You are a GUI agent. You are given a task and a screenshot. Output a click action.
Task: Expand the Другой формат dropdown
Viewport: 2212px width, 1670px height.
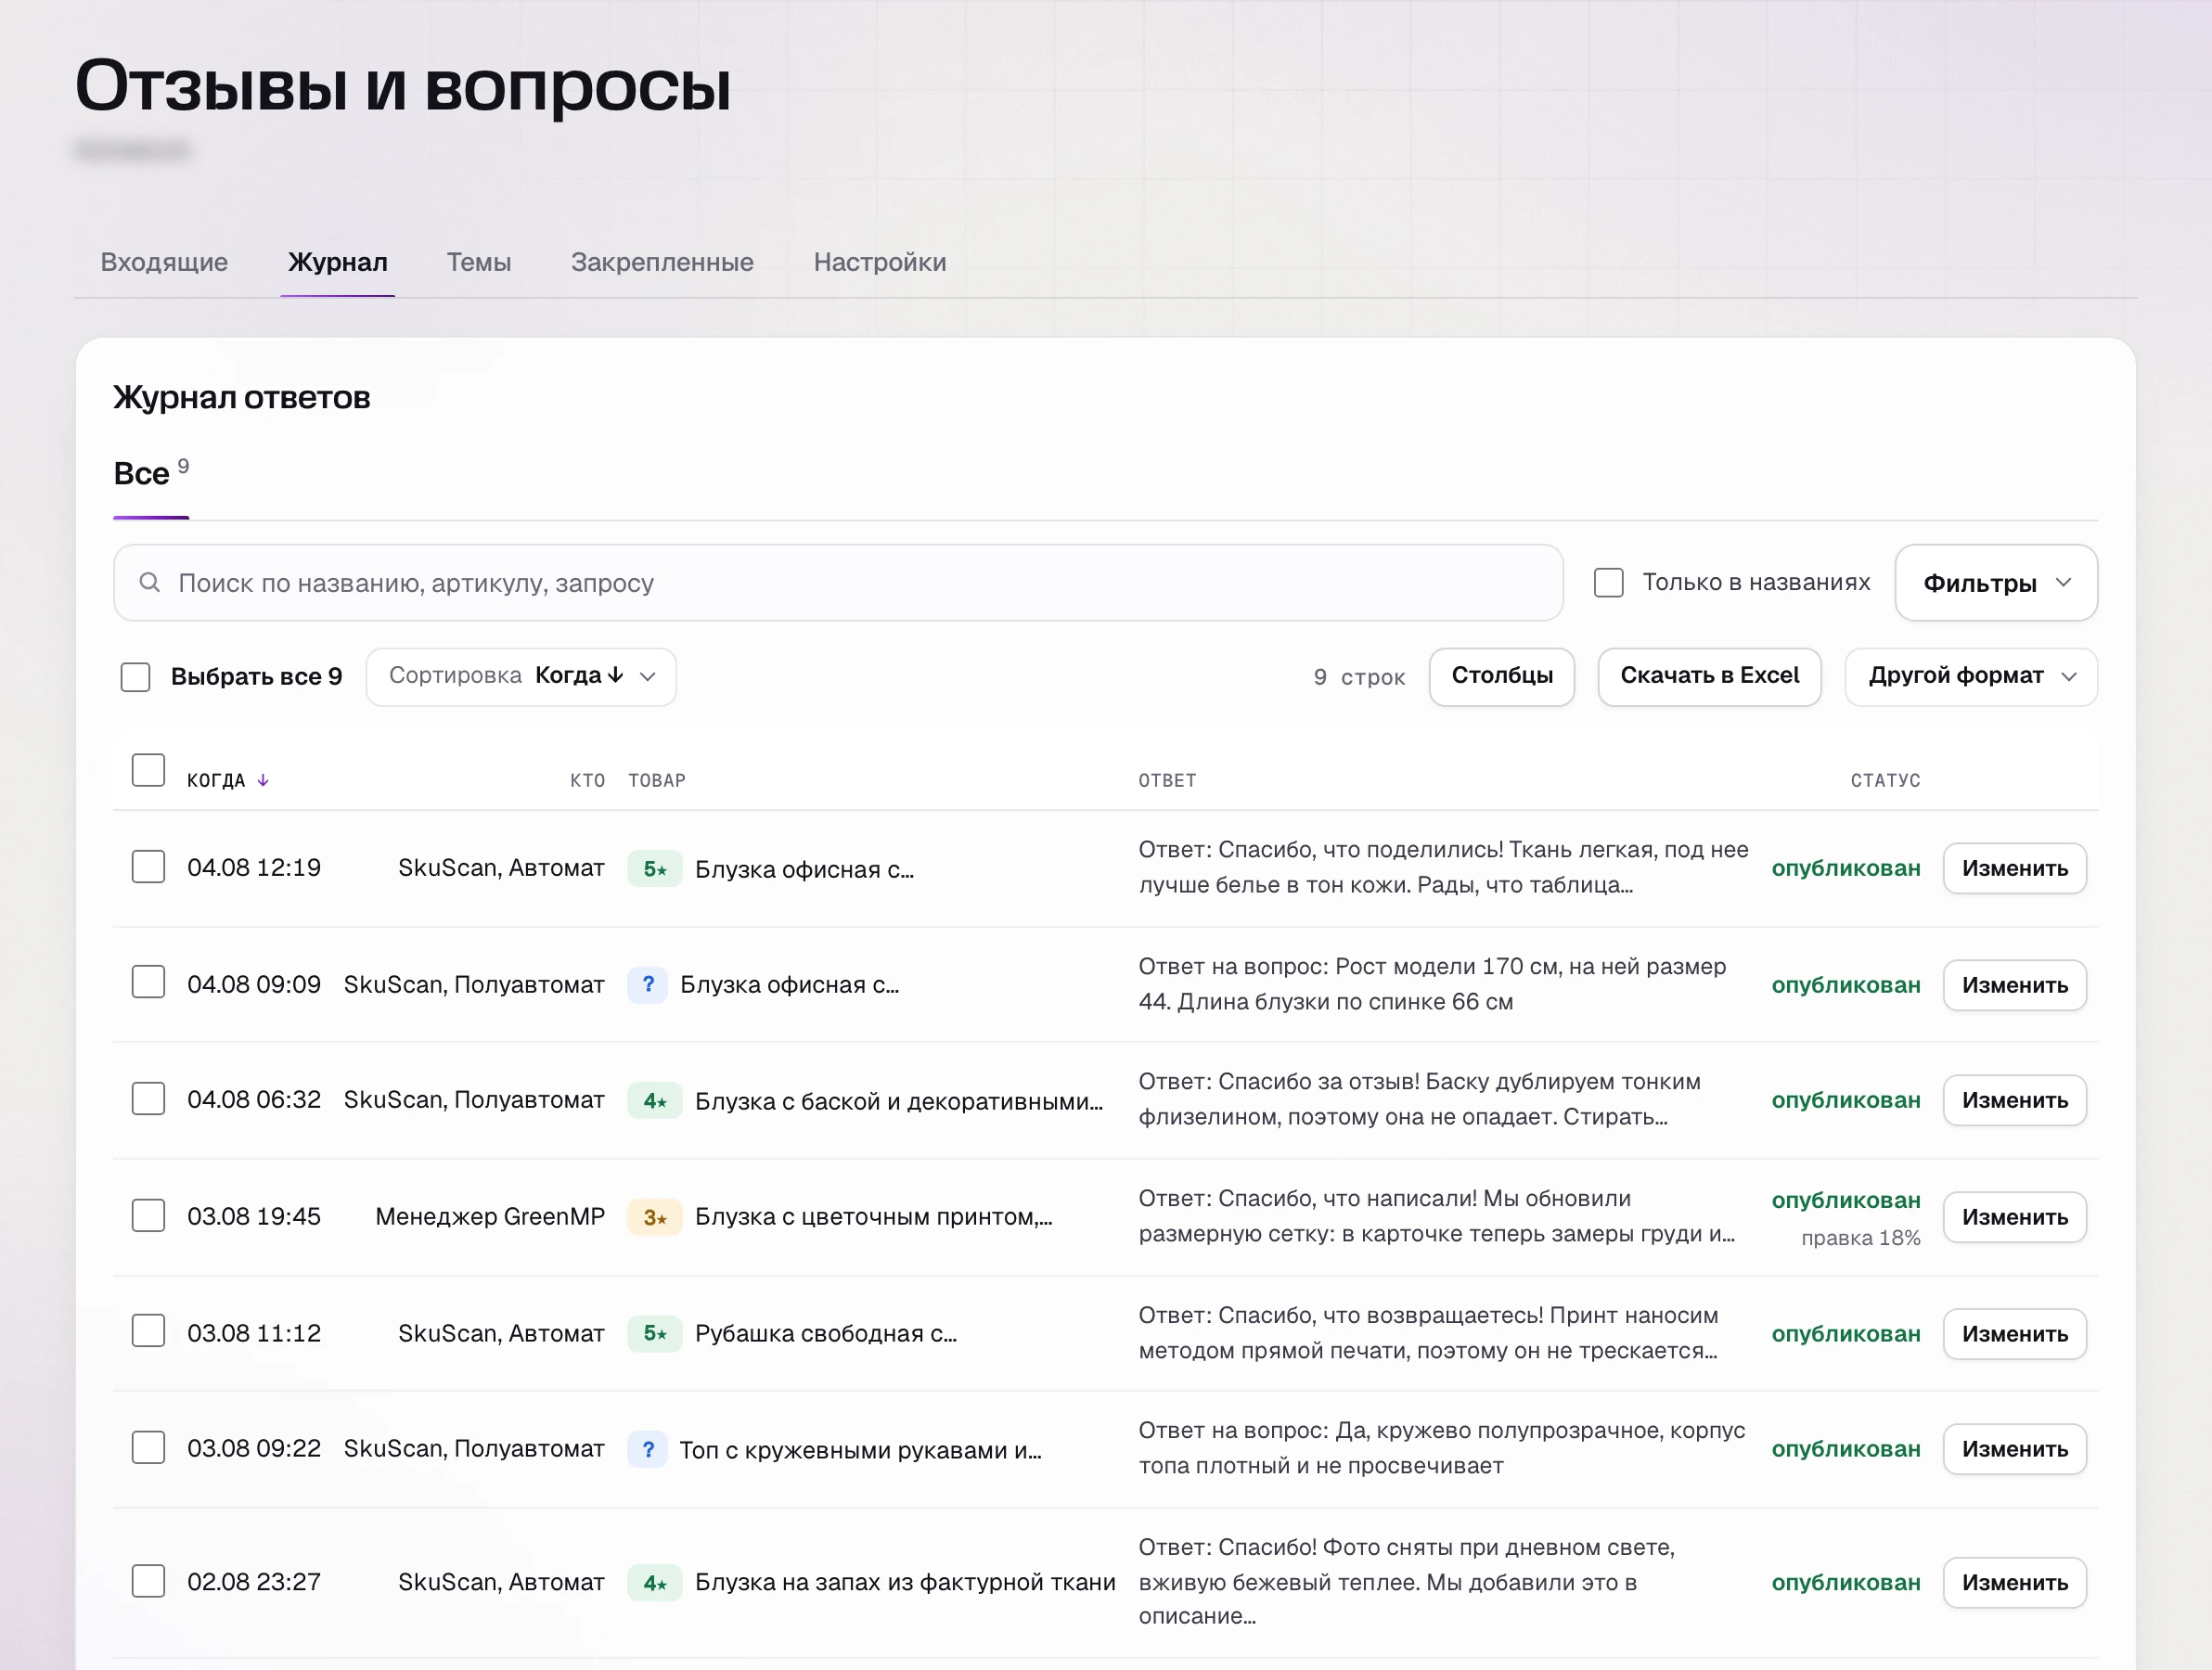pyautogui.click(x=1971, y=677)
